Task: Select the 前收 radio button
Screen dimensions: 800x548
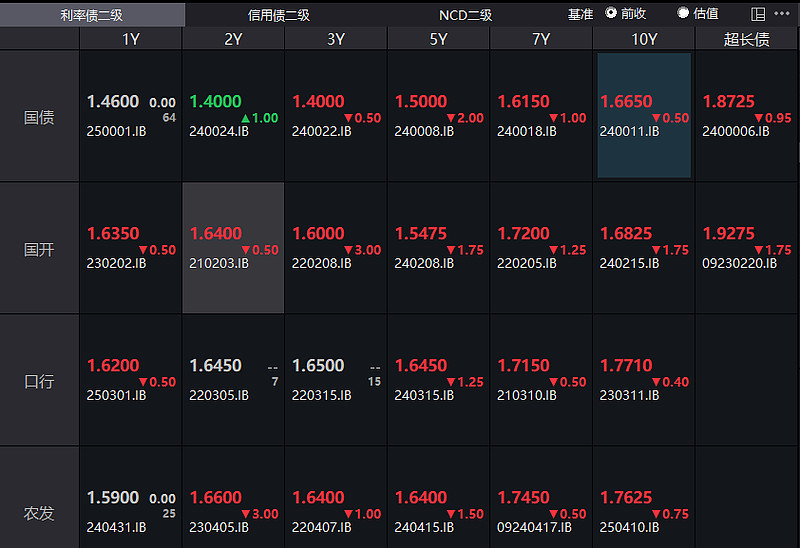Action: click(x=611, y=14)
